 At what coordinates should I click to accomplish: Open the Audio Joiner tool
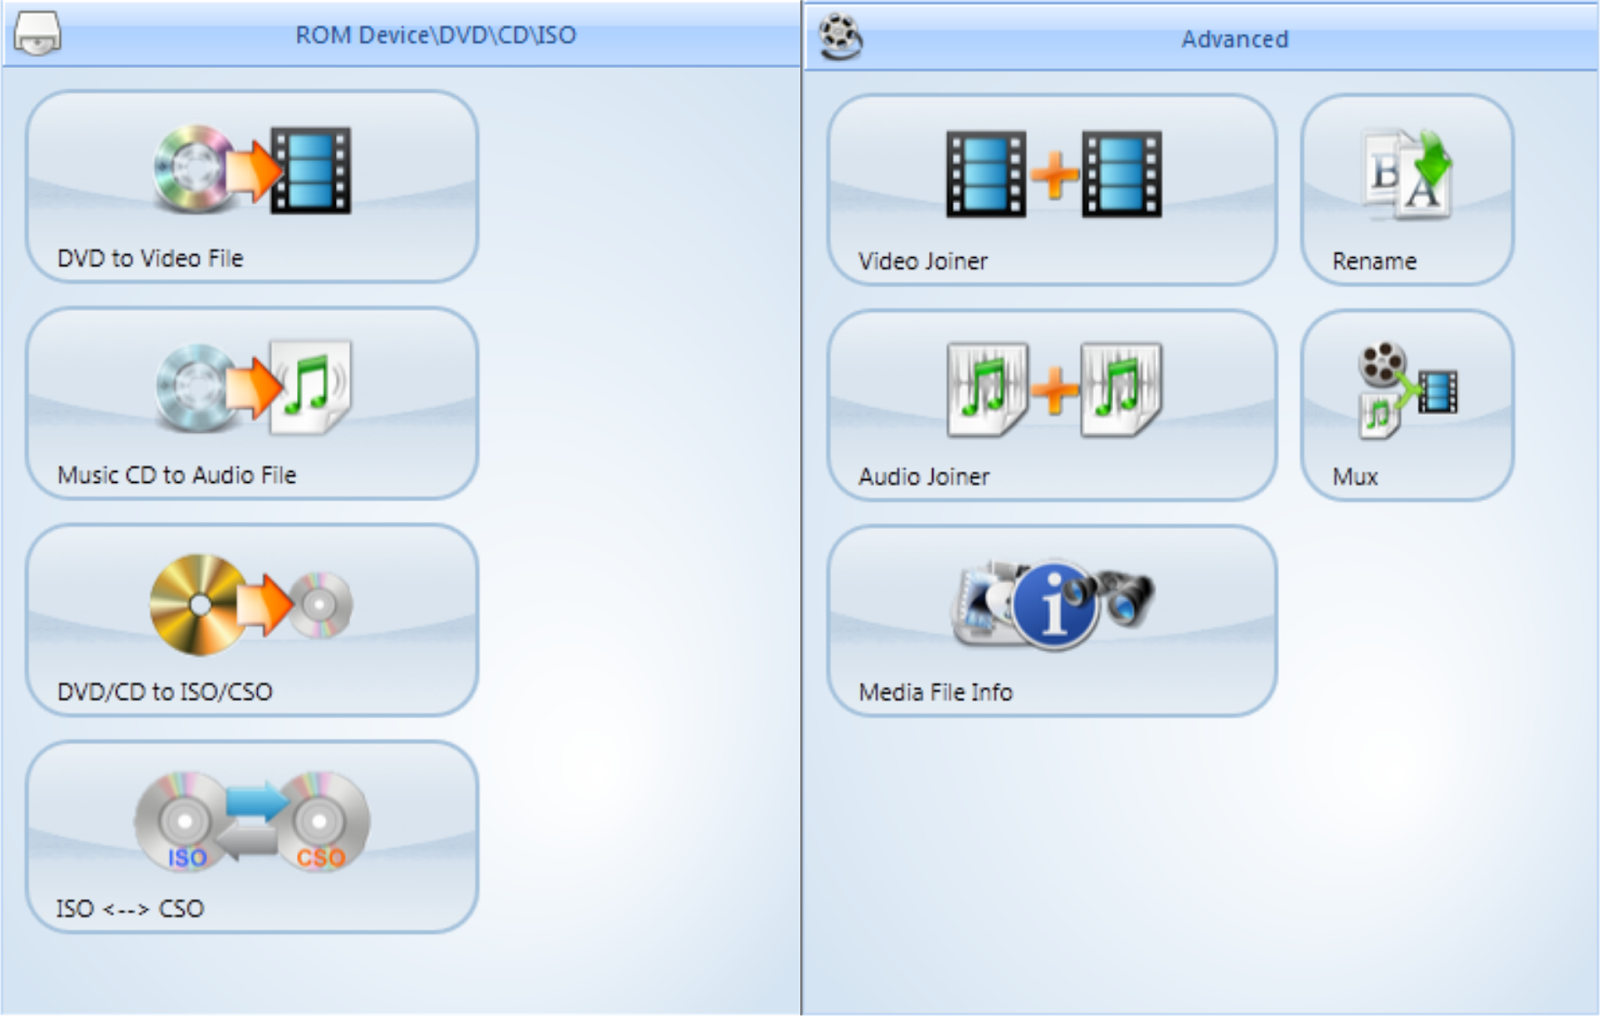click(1052, 405)
